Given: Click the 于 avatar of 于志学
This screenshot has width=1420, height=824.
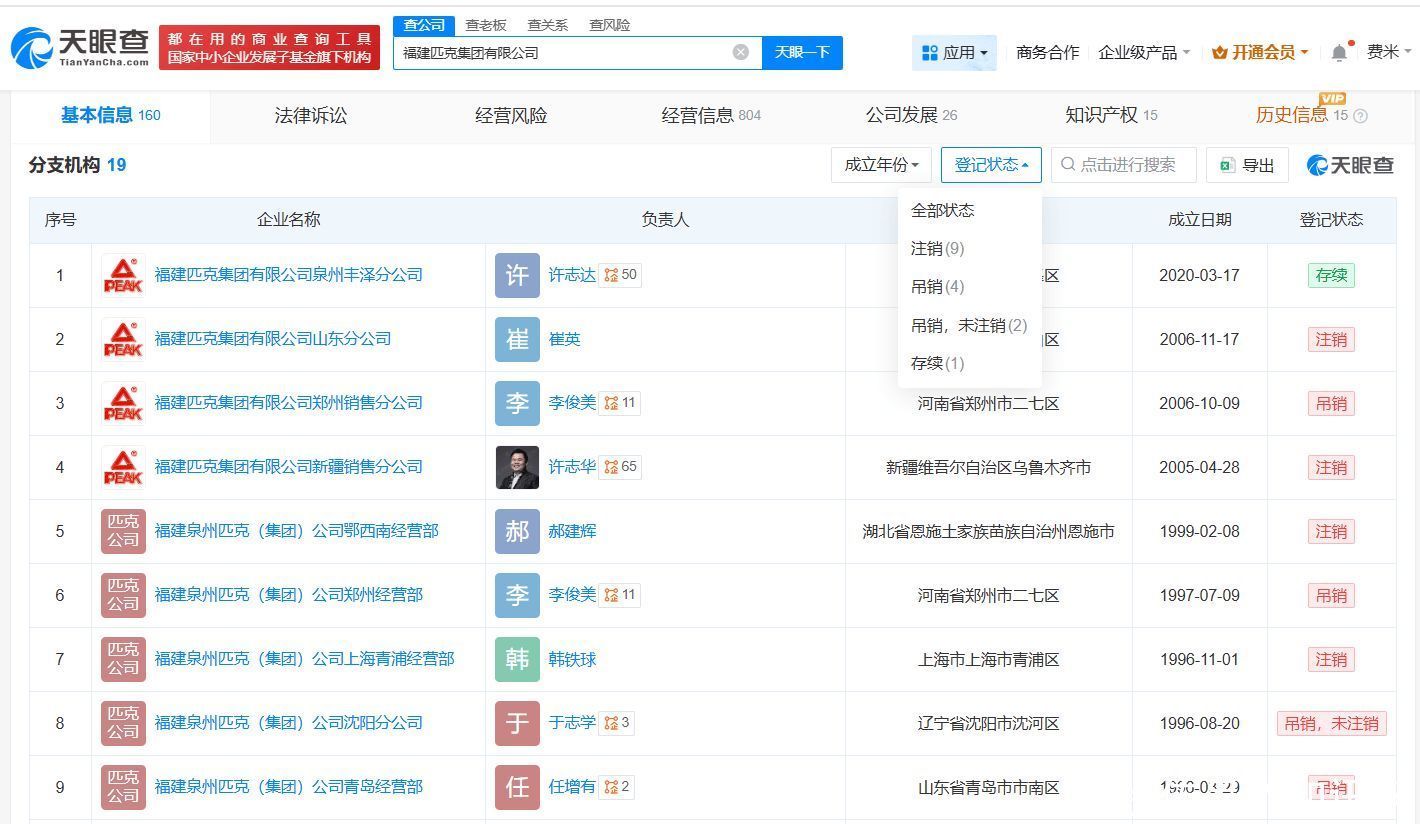Looking at the screenshot, I should pyautogui.click(x=517, y=723).
